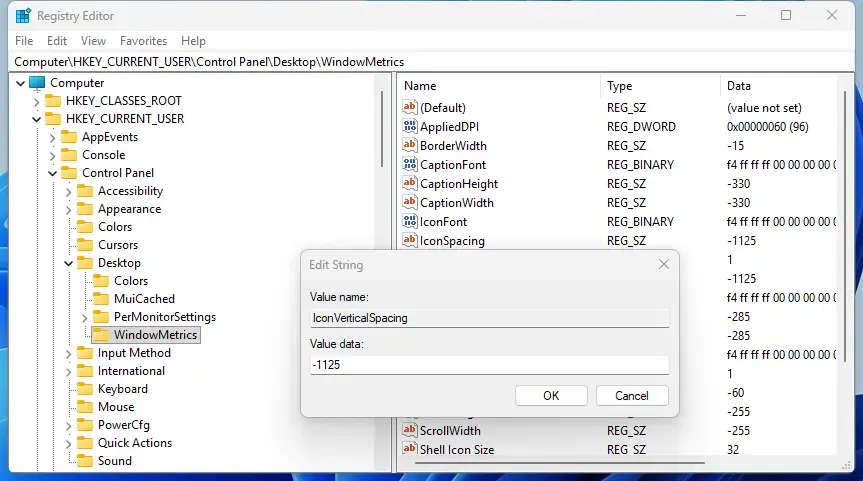The width and height of the screenshot is (863, 481).
Task: Click the registry path address bar
Action: (432, 62)
